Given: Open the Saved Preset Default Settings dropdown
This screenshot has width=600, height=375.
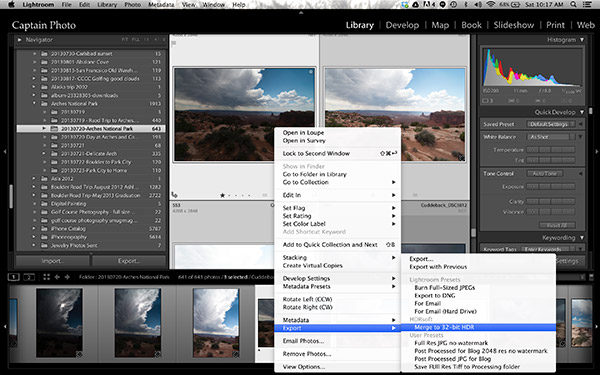Looking at the screenshot, I should point(551,124).
